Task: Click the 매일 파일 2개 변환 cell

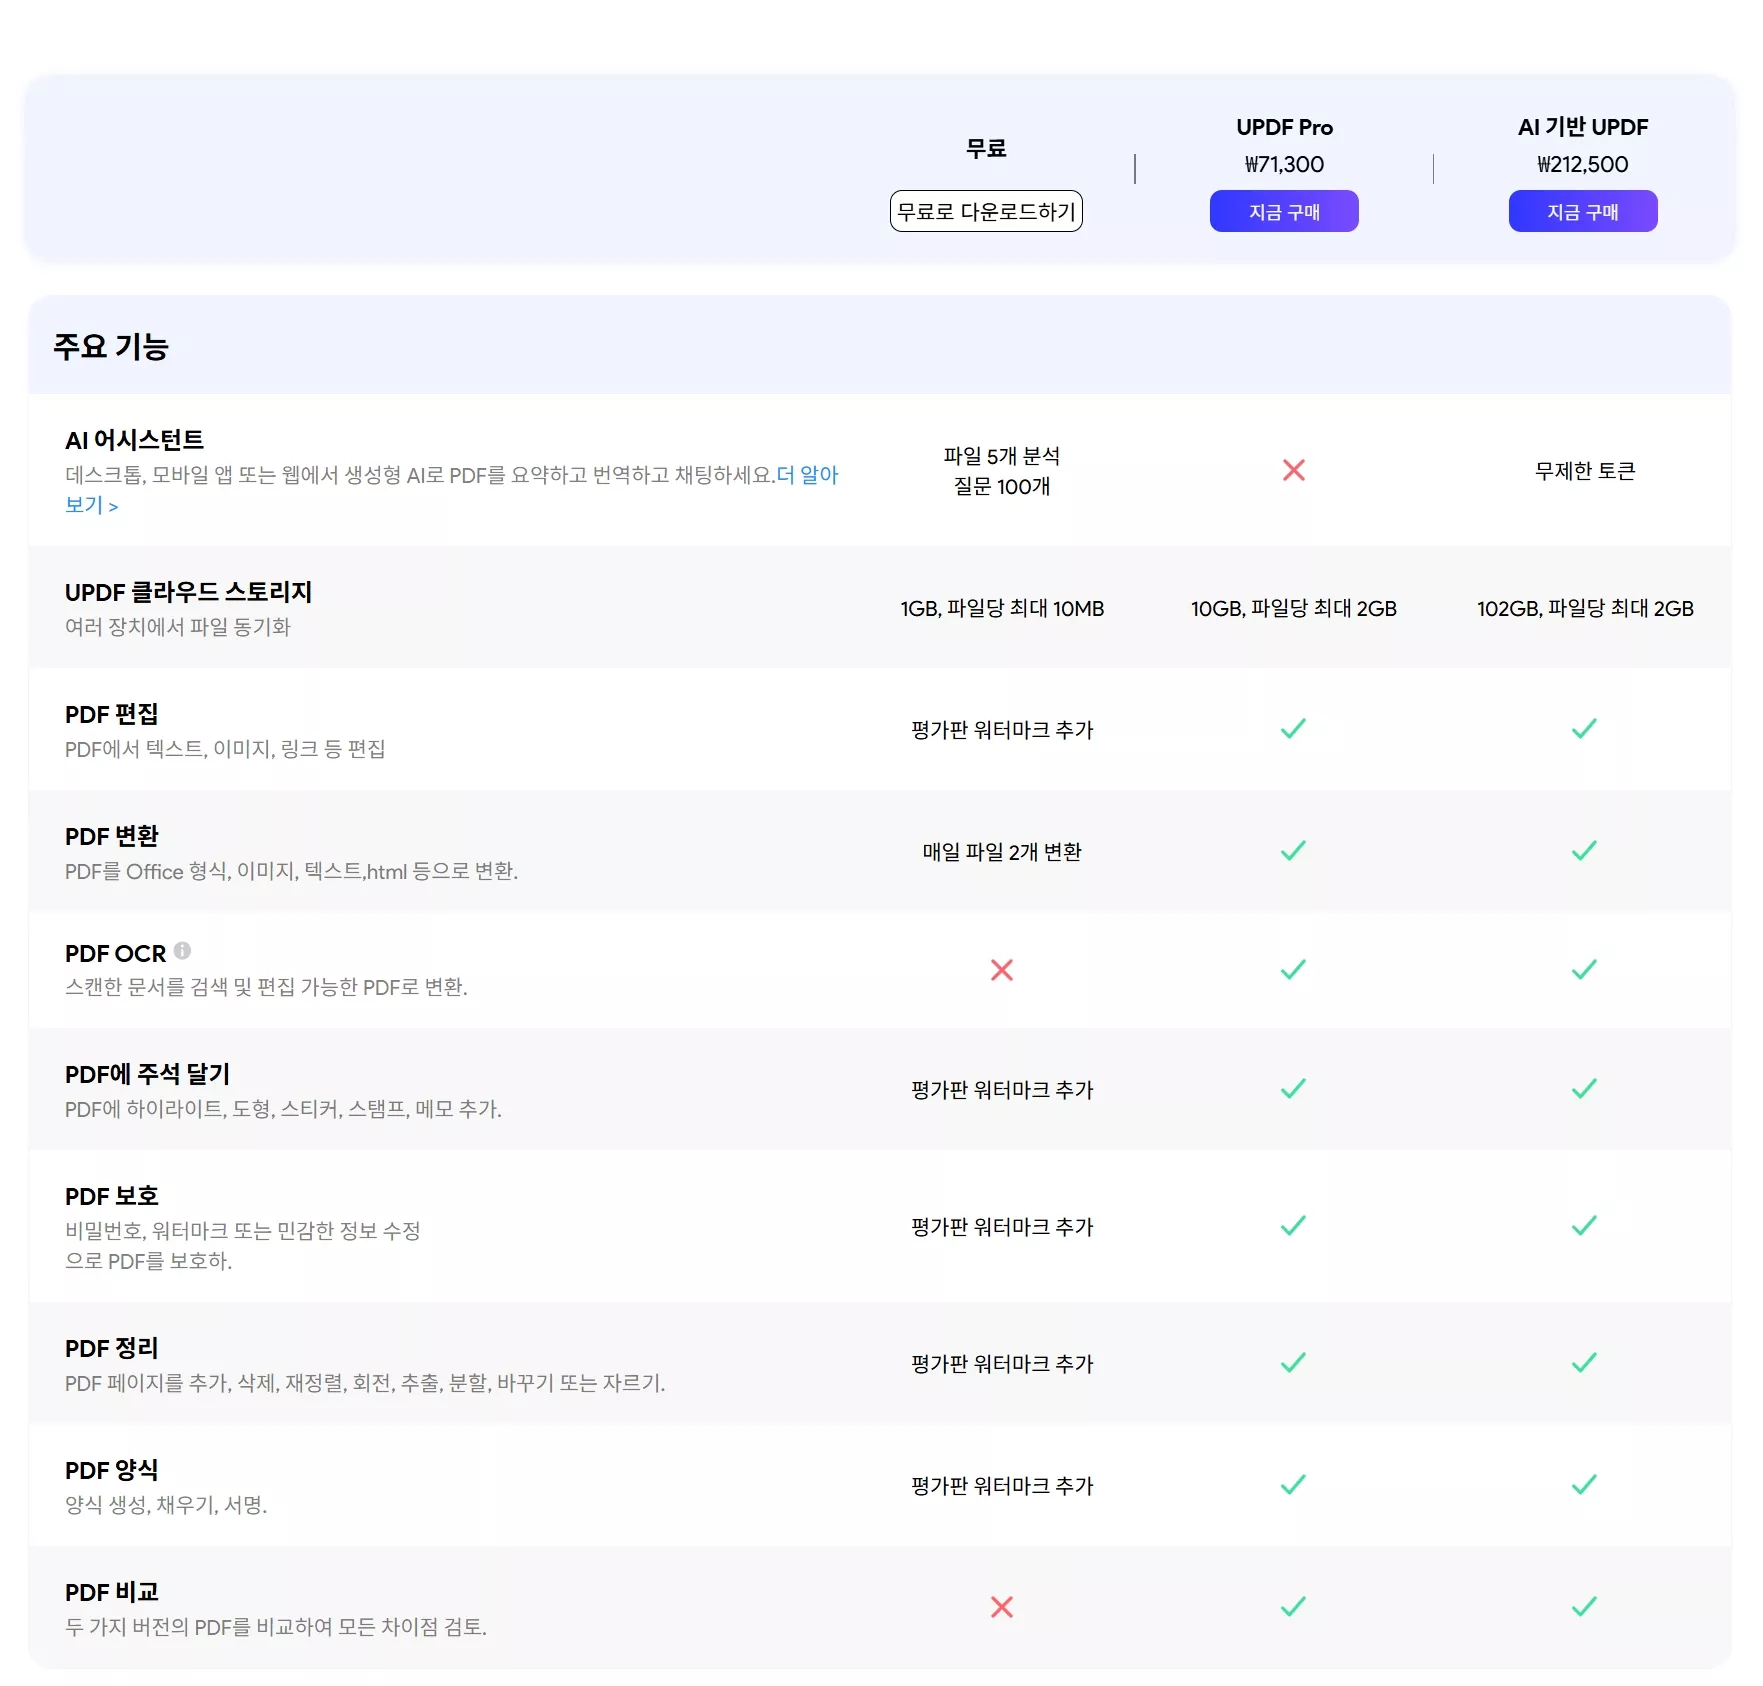Action: 1002,852
